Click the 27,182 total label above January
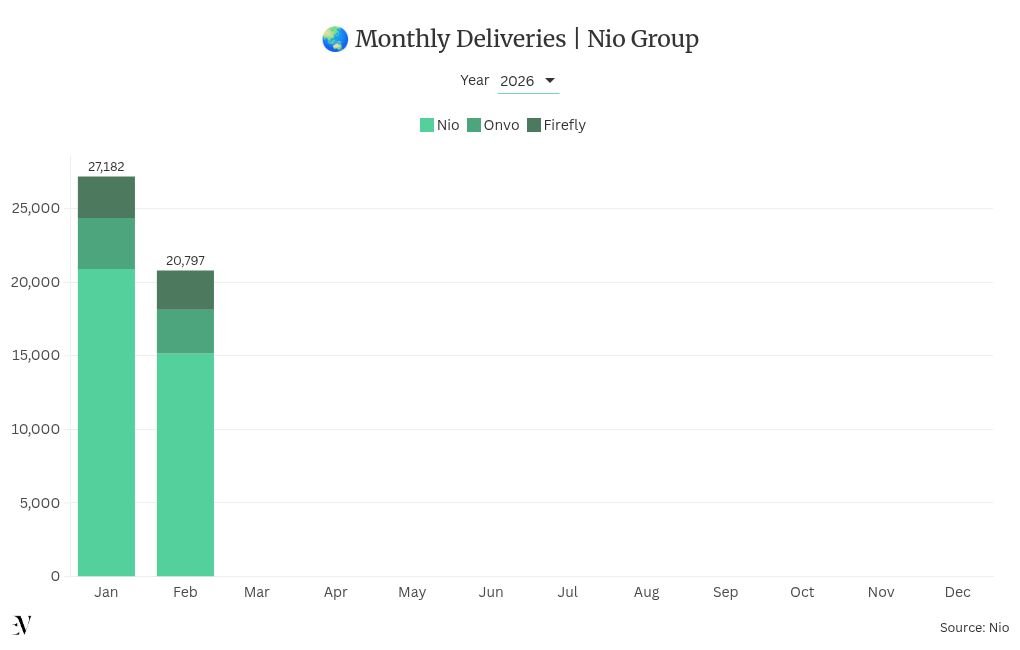 [x=106, y=167]
